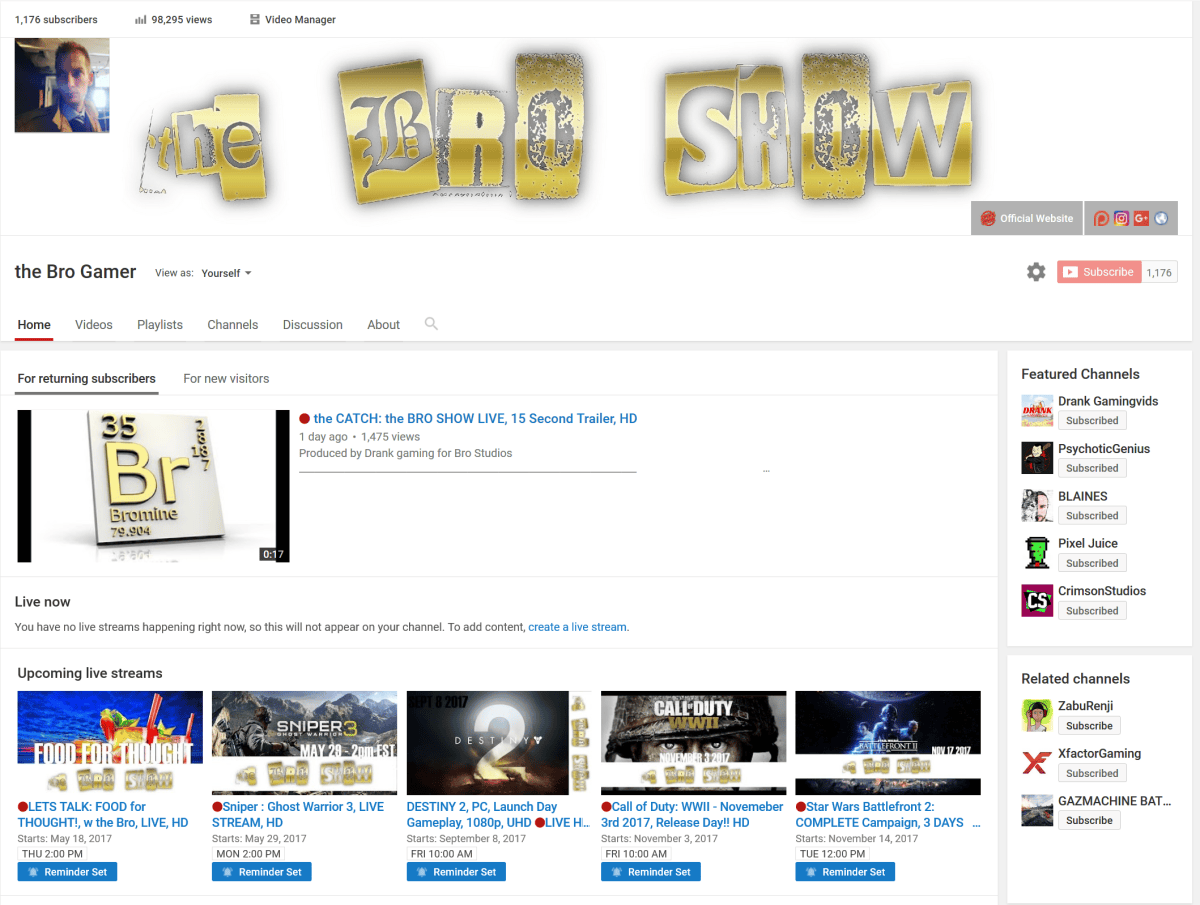
Task: Open PsychoticGenius channel avatar
Action: (x=1037, y=458)
